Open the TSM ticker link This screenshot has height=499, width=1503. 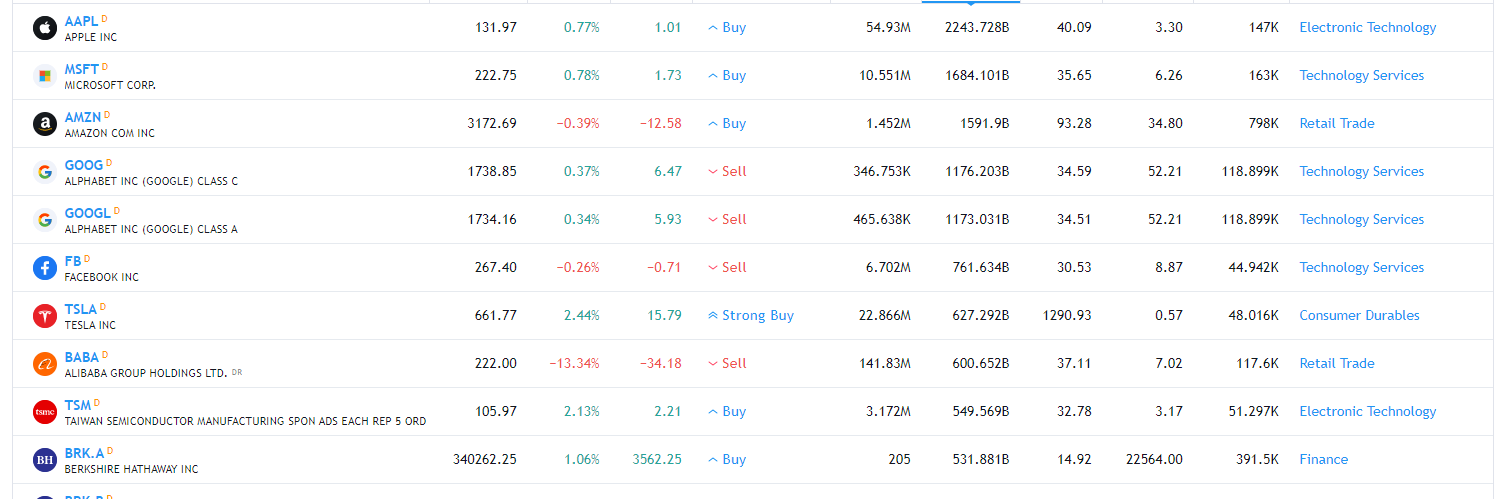coord(78,405)
